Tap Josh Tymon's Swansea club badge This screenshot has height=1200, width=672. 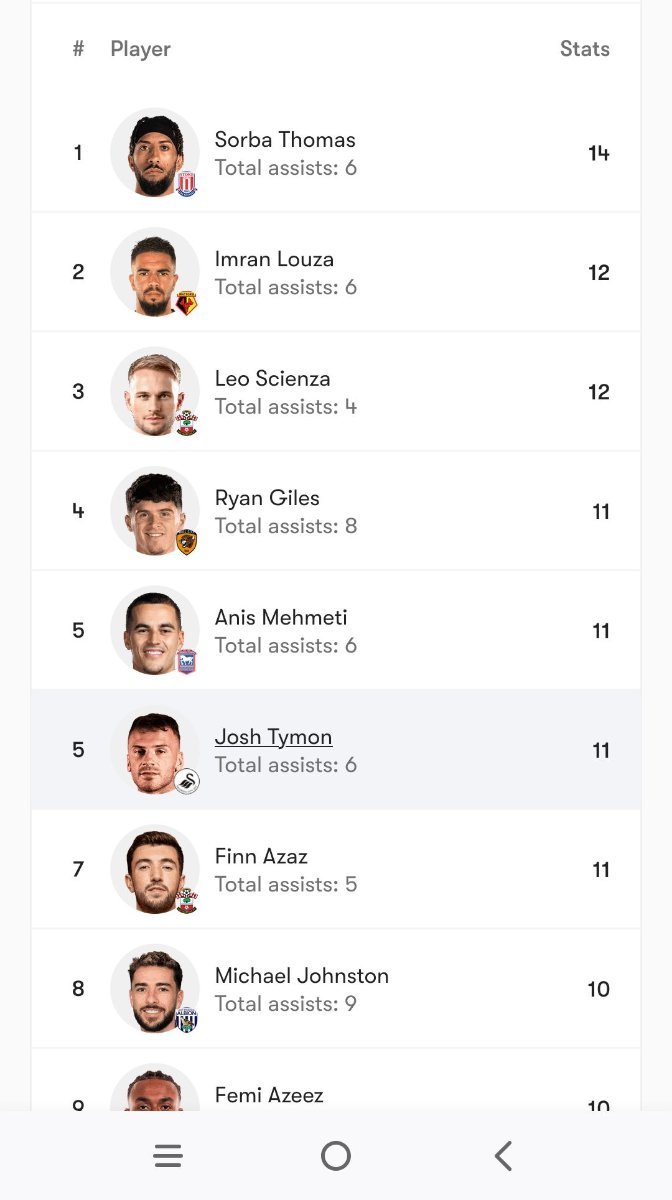click(x=187, y=781)
